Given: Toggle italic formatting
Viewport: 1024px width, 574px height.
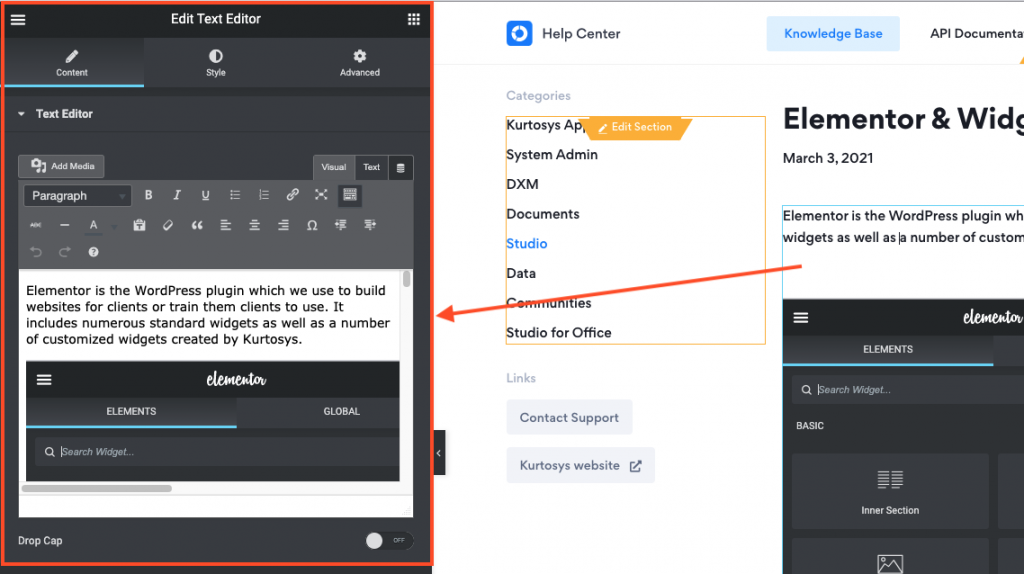Looking at the screenshot, I should [176, 195].
